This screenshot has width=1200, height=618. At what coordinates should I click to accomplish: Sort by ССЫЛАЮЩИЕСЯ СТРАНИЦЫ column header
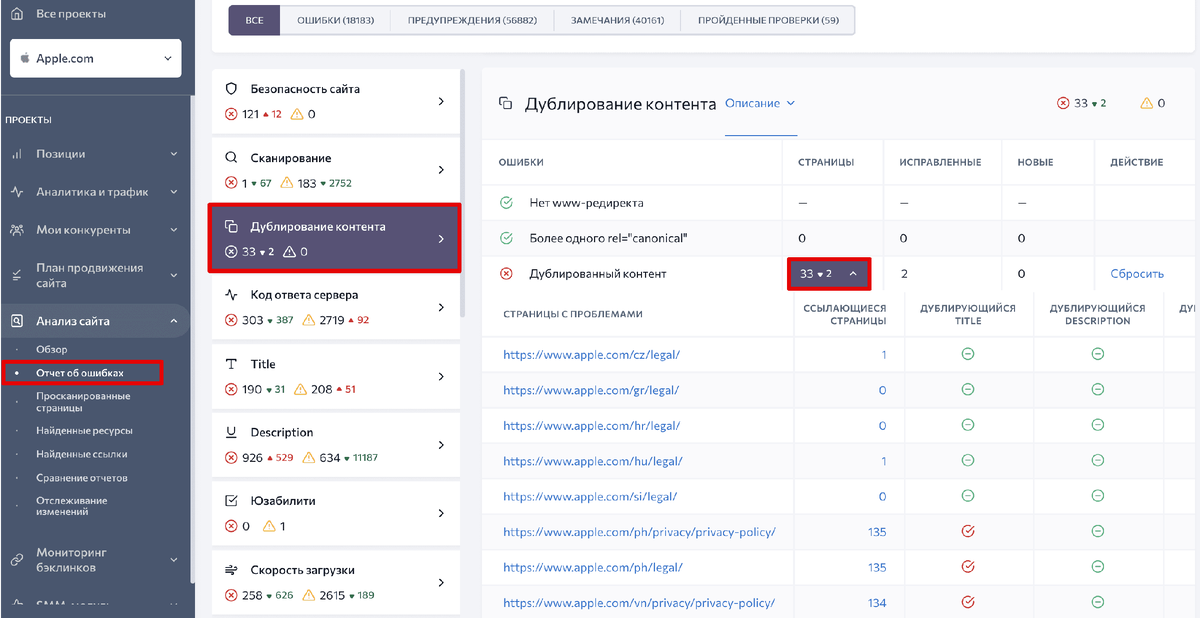point(845,314)
